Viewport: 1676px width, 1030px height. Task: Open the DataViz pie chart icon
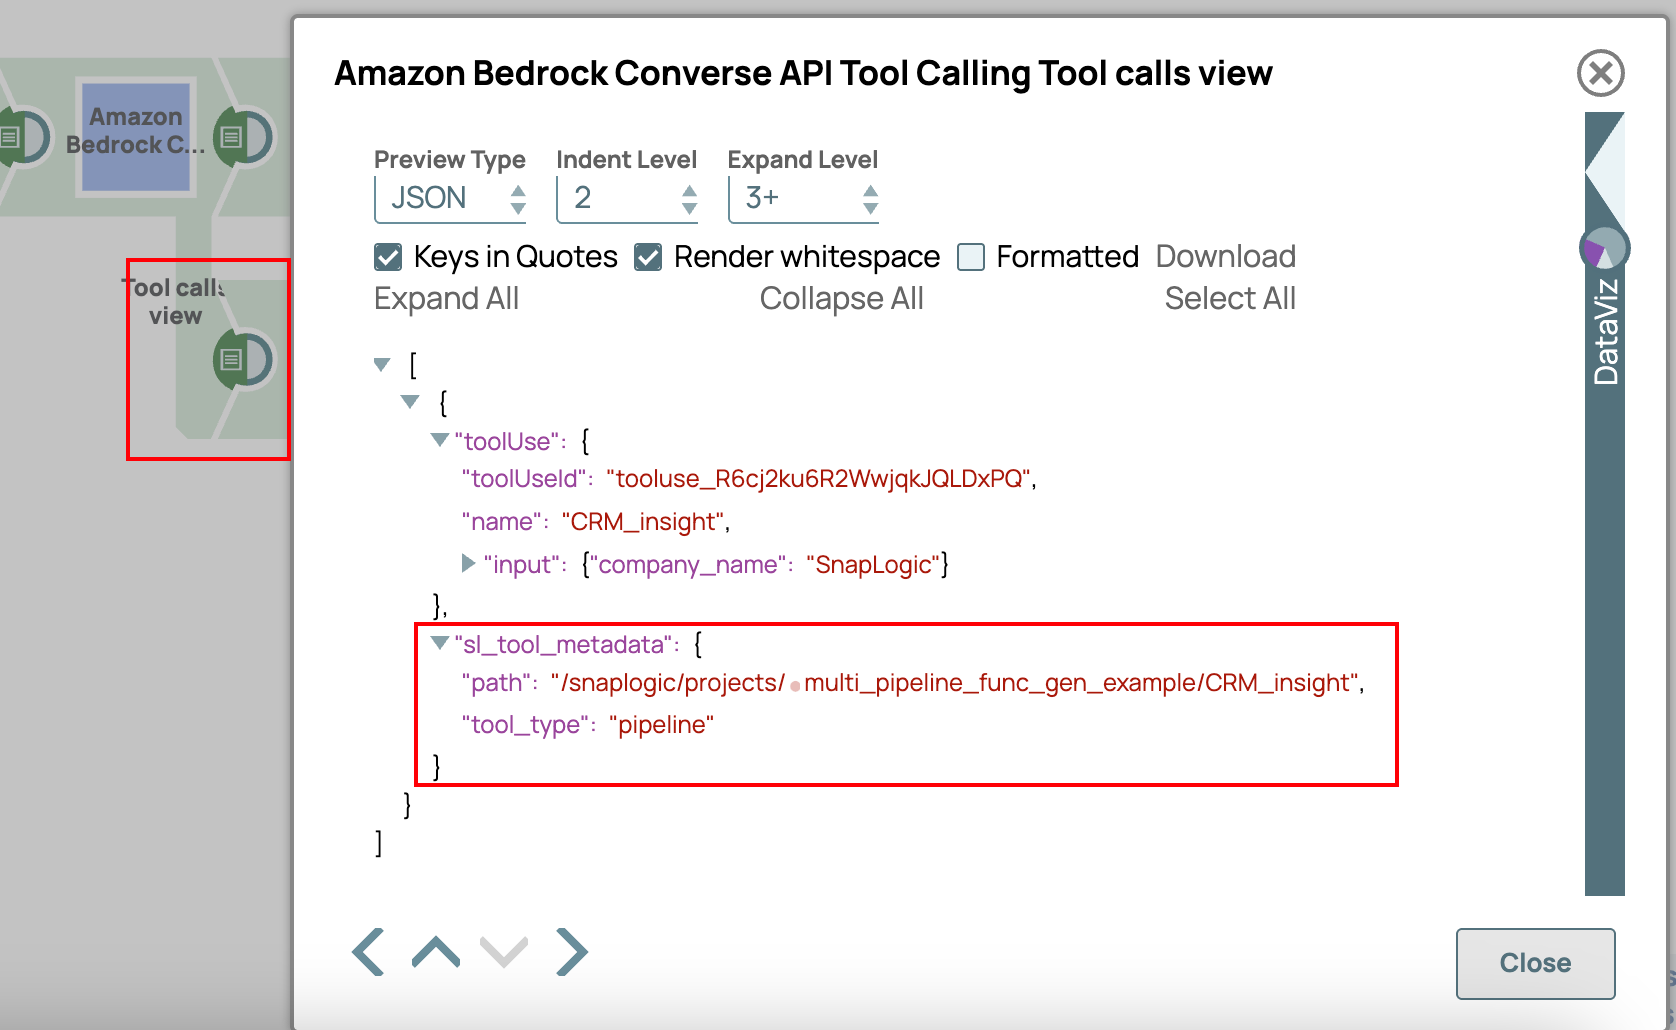coord(1604,249)
